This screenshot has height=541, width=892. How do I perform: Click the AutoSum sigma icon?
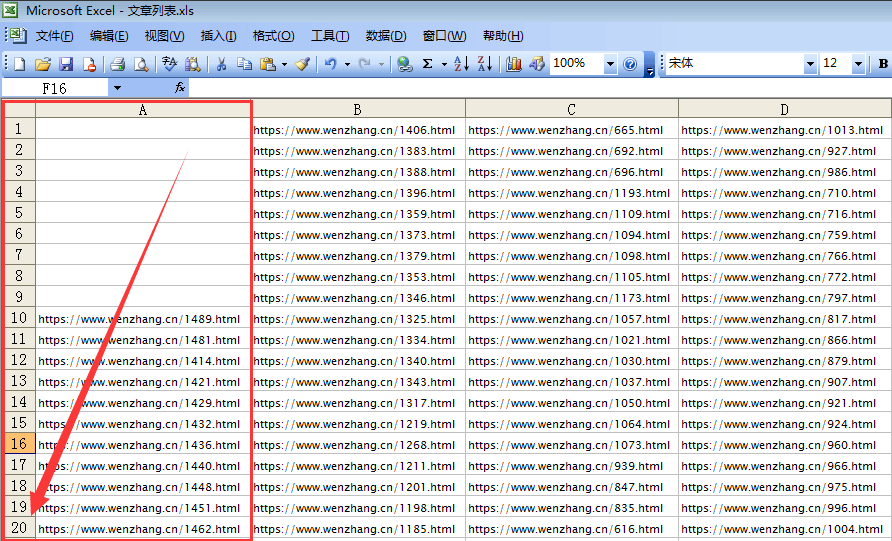coord(428,64)
